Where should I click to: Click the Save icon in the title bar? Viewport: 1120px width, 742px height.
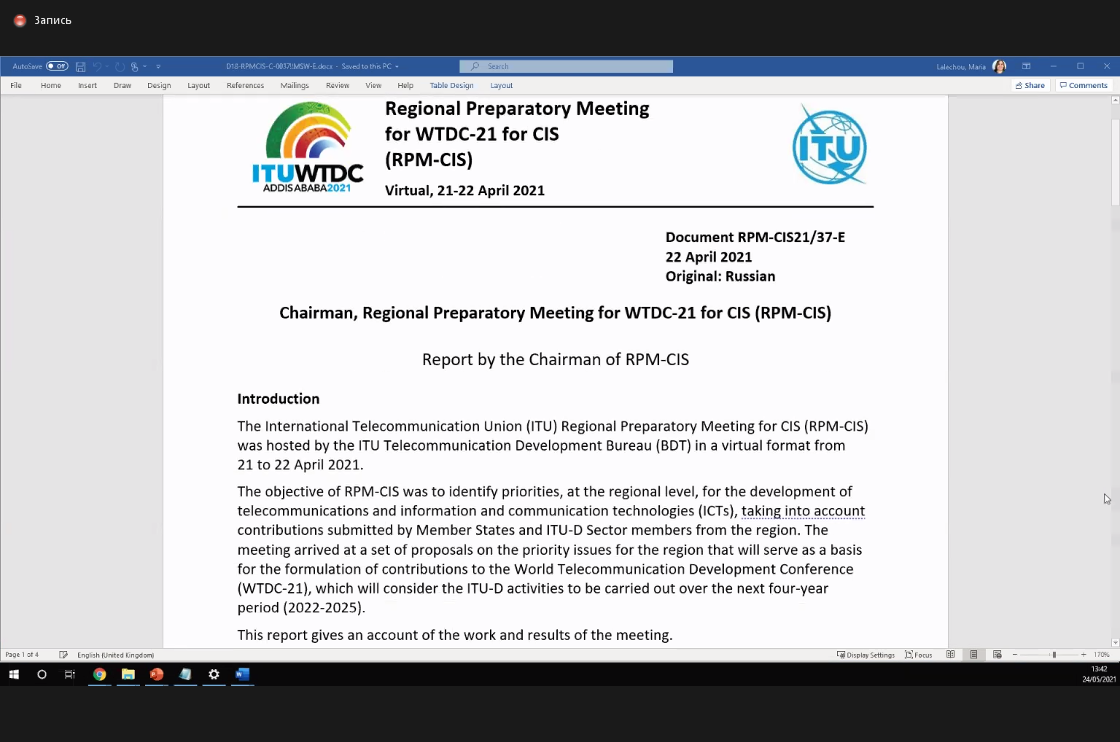81,66
